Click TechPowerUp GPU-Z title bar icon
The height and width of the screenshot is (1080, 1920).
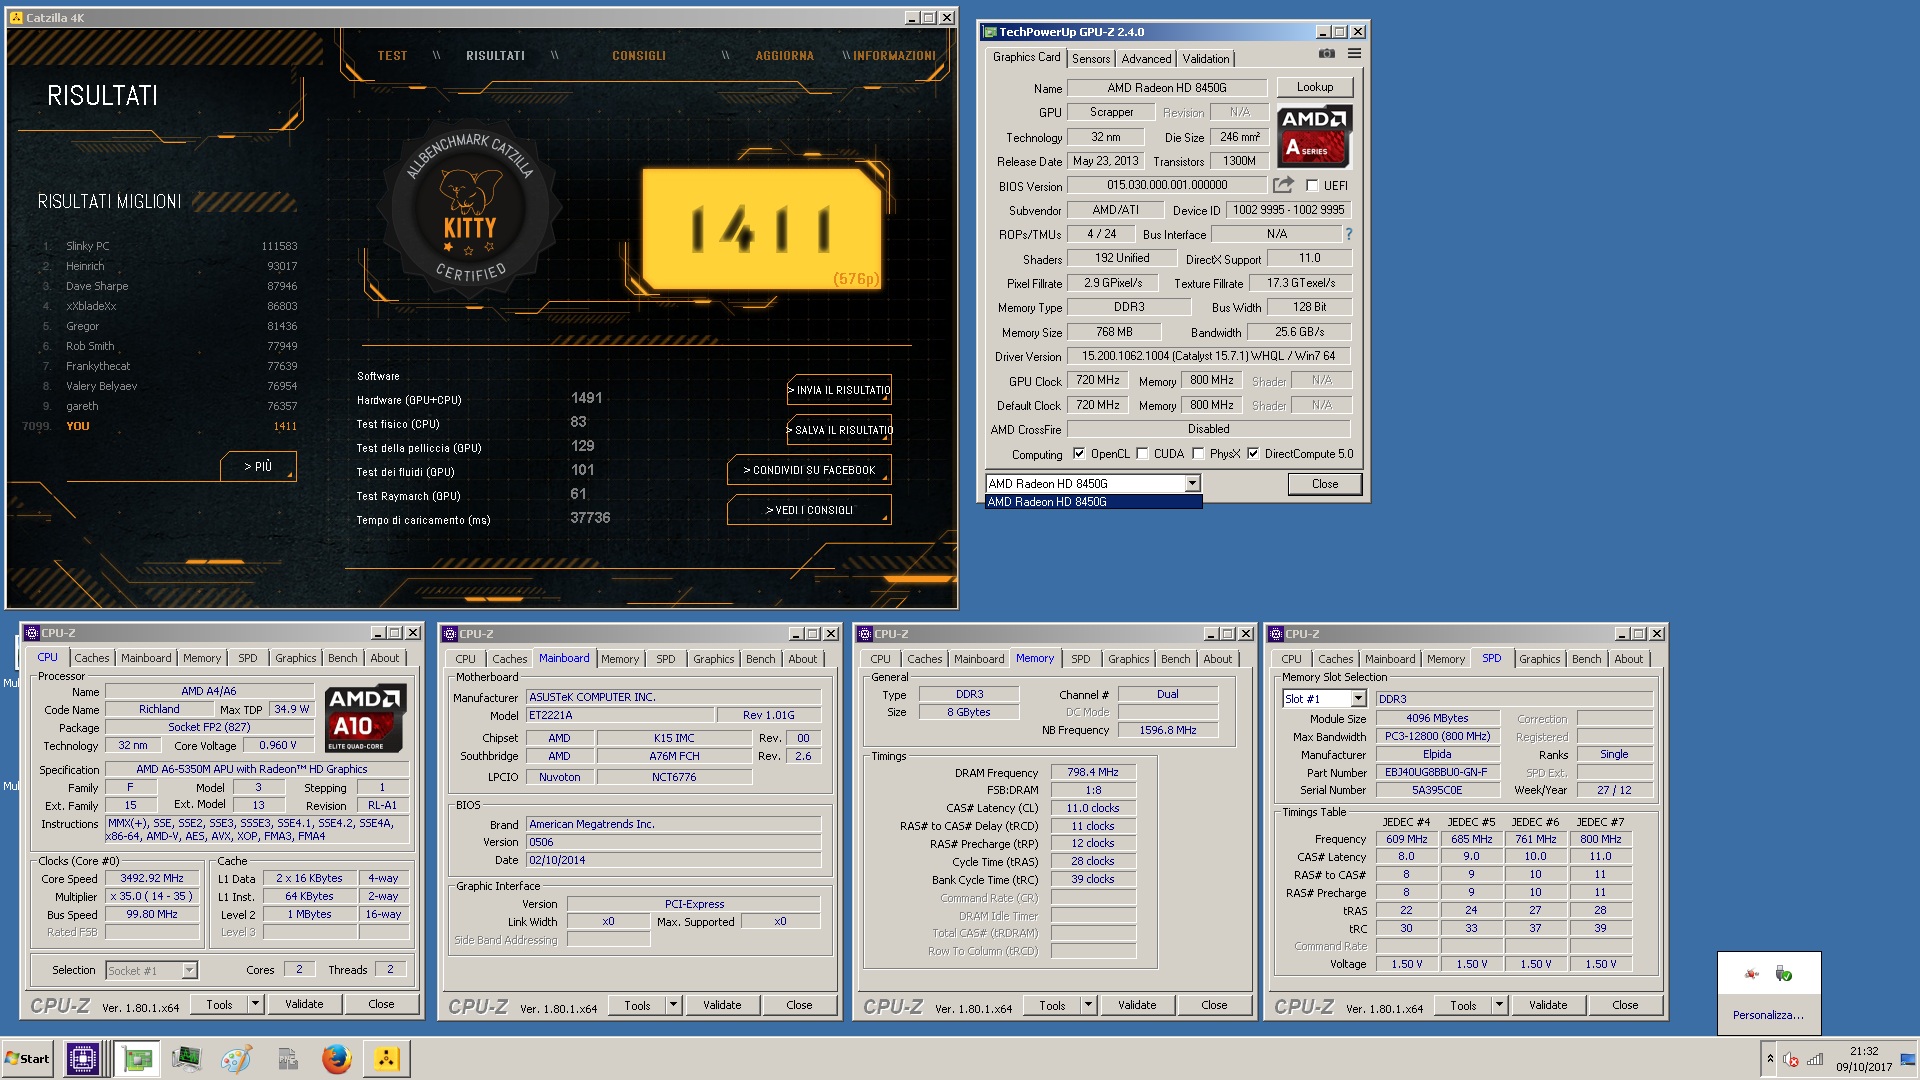coord(991,32)
